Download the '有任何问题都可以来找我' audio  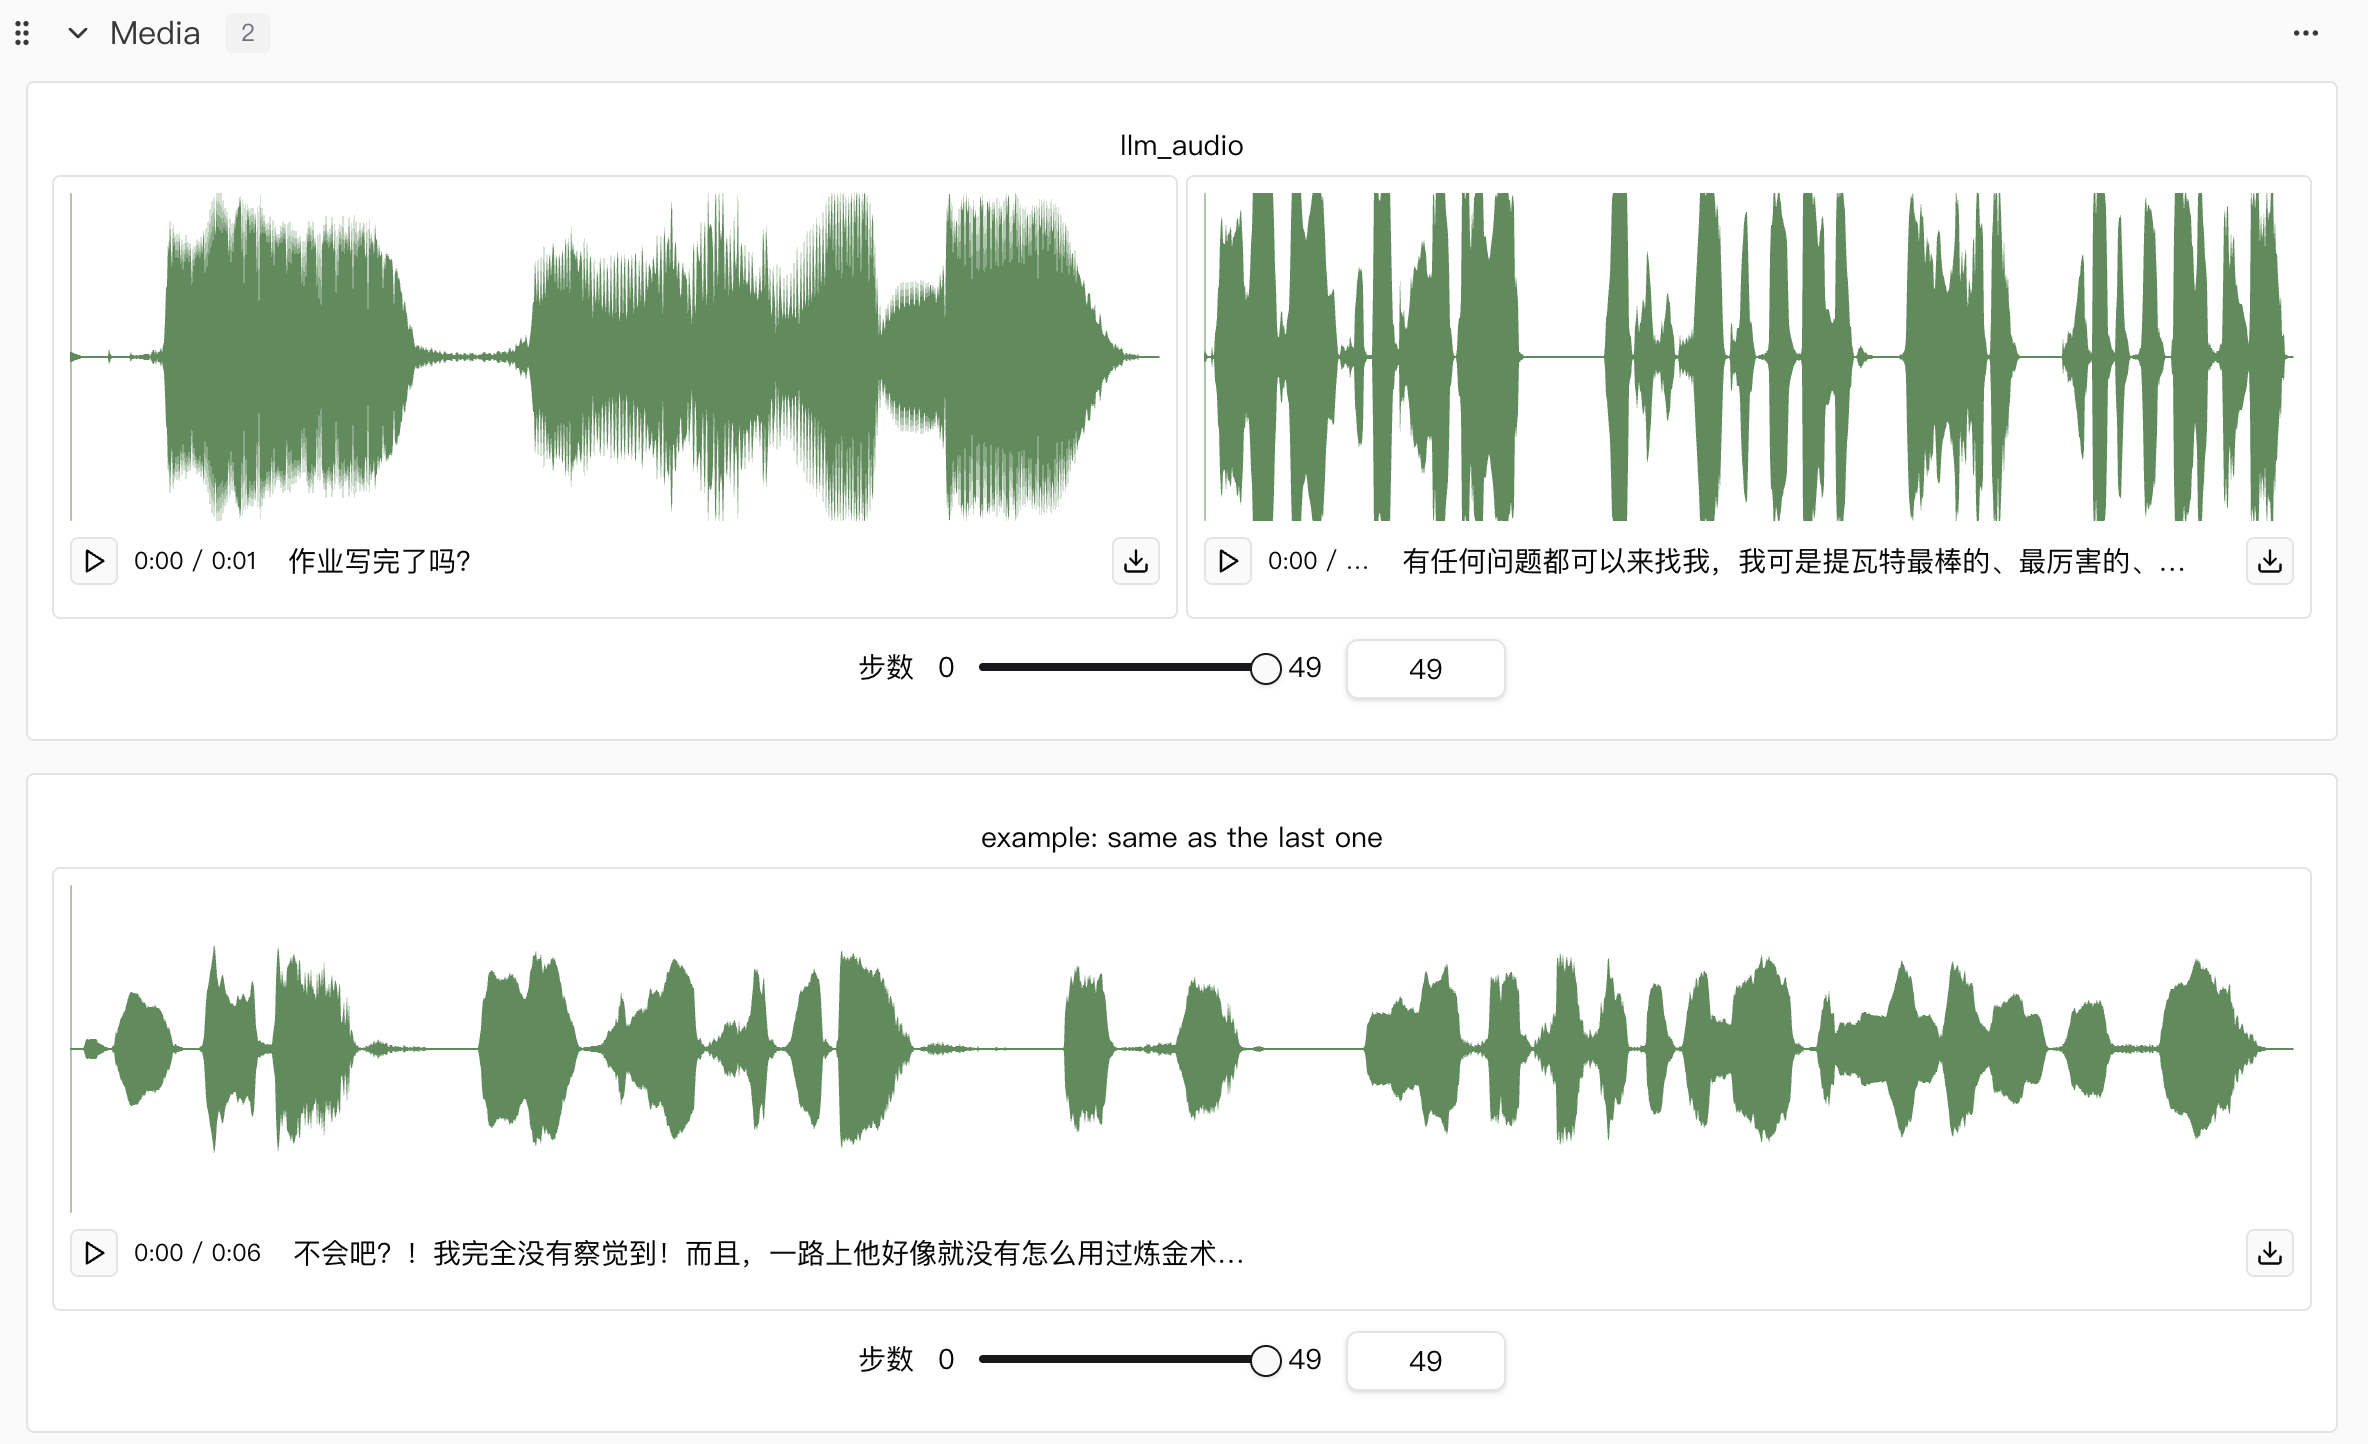2269,561
